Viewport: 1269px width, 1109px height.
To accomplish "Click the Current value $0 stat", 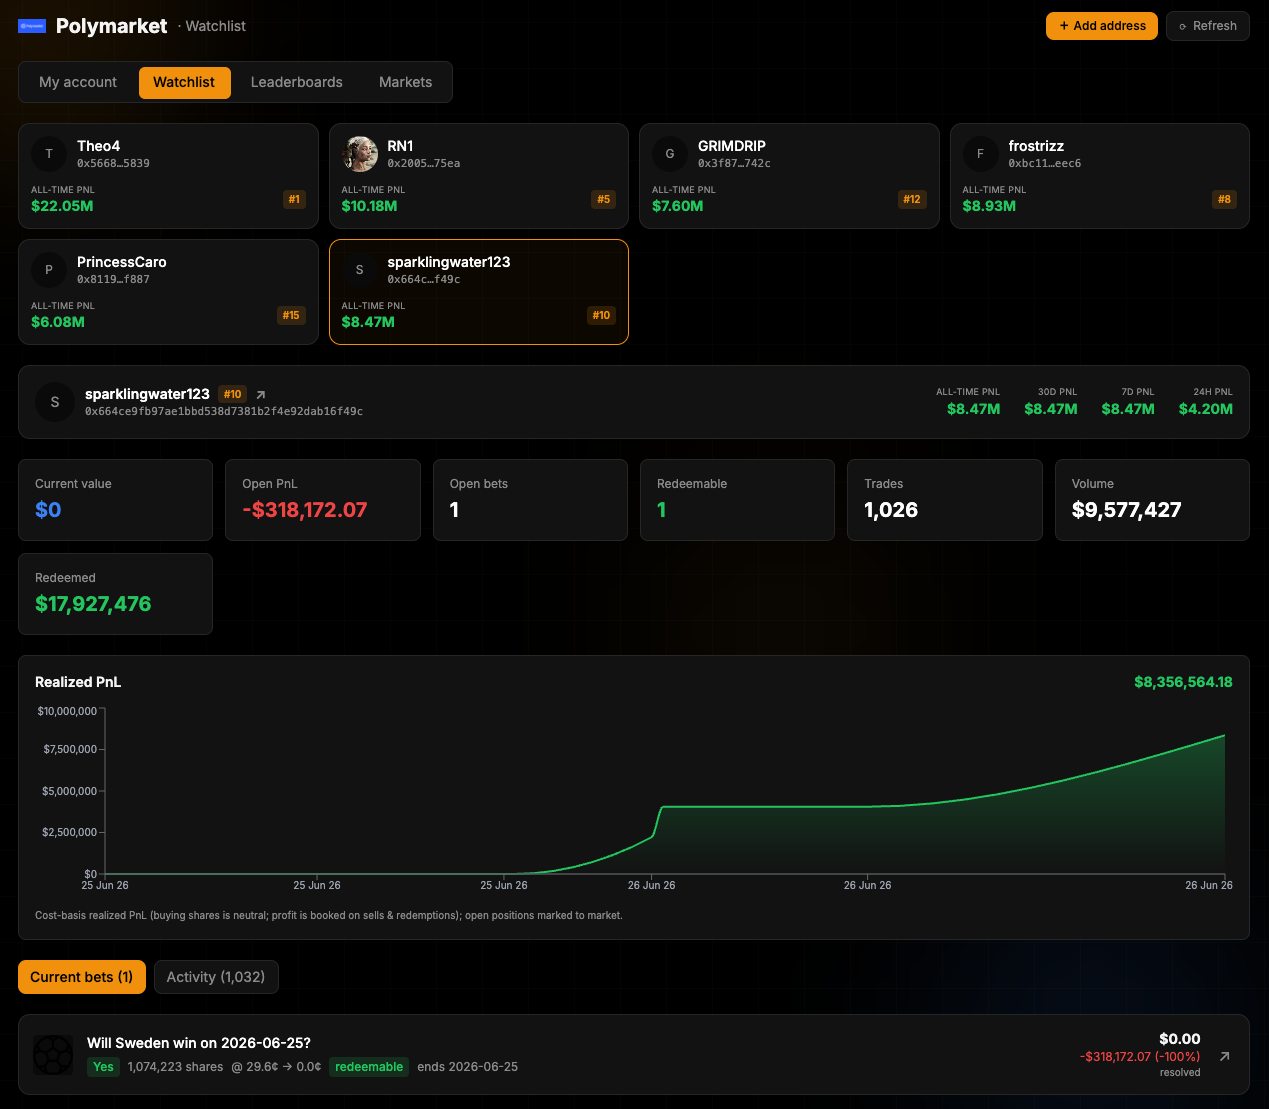I will click(115, 500).
